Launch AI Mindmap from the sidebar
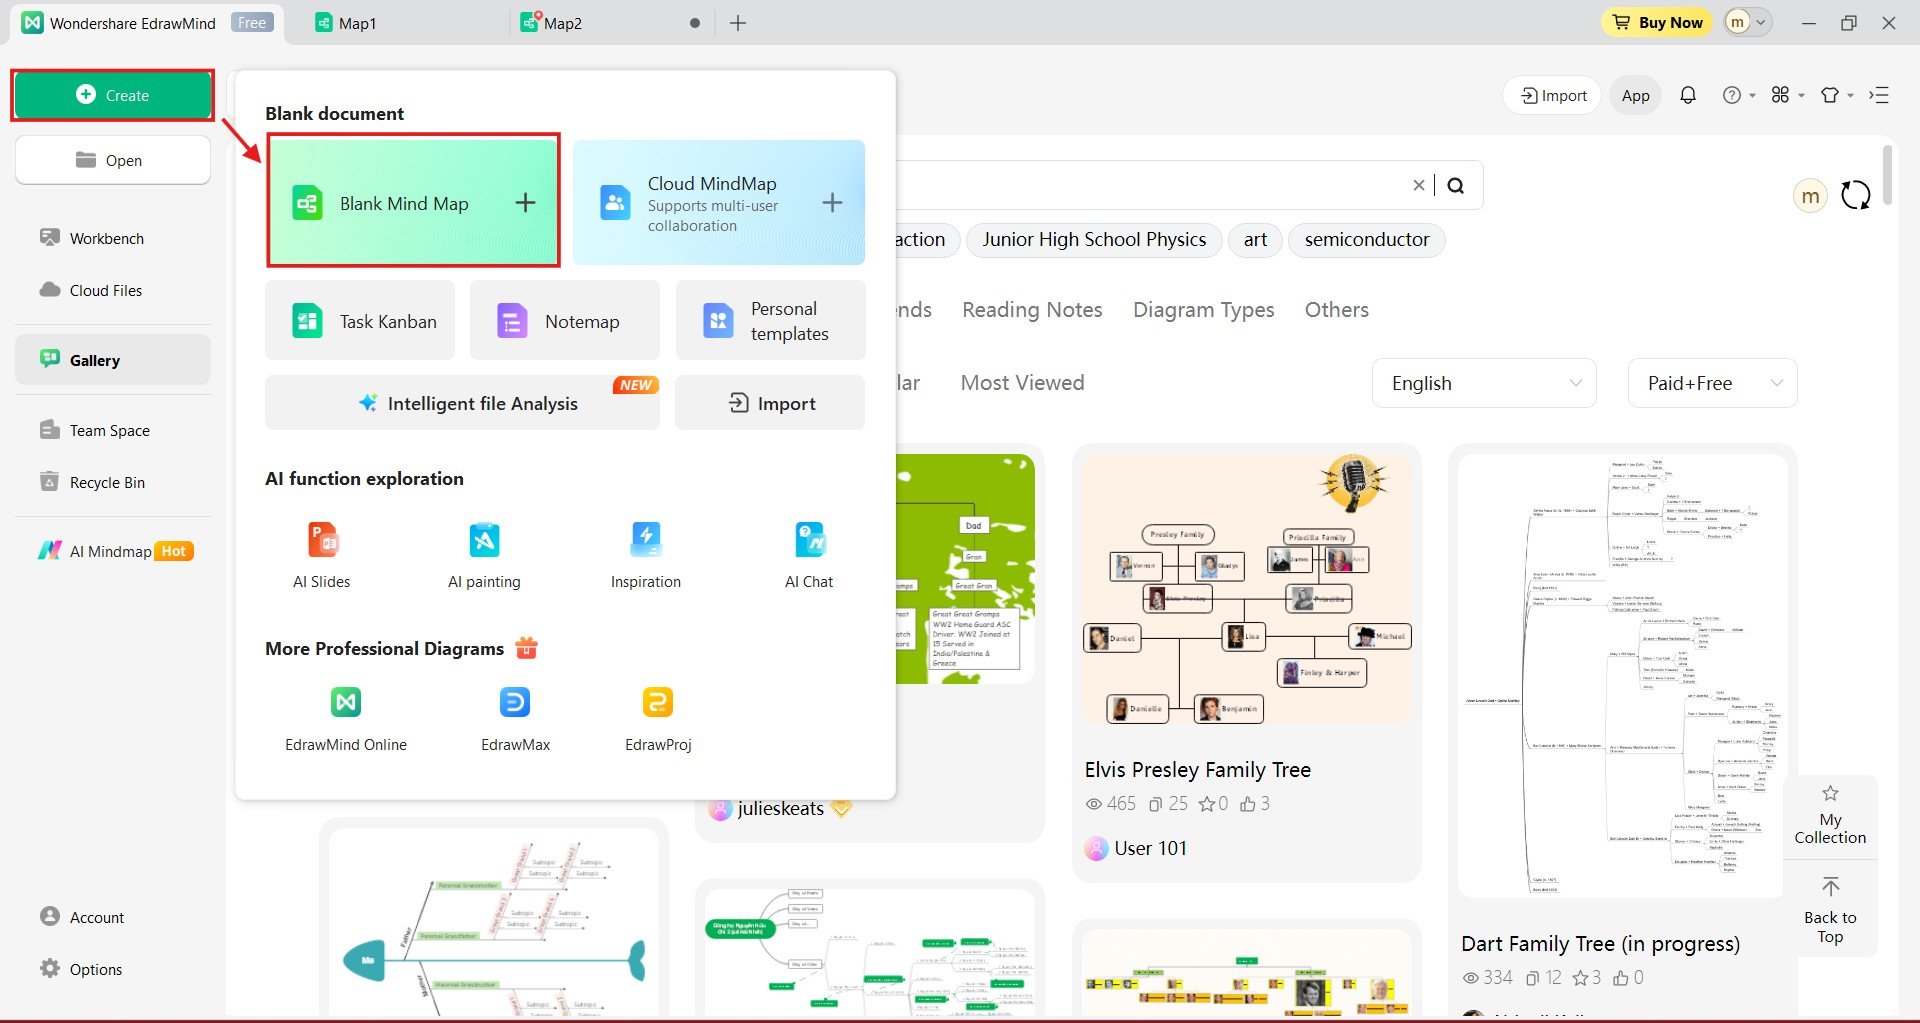This screenshot has width=1920, height=1023. point(115,551)
